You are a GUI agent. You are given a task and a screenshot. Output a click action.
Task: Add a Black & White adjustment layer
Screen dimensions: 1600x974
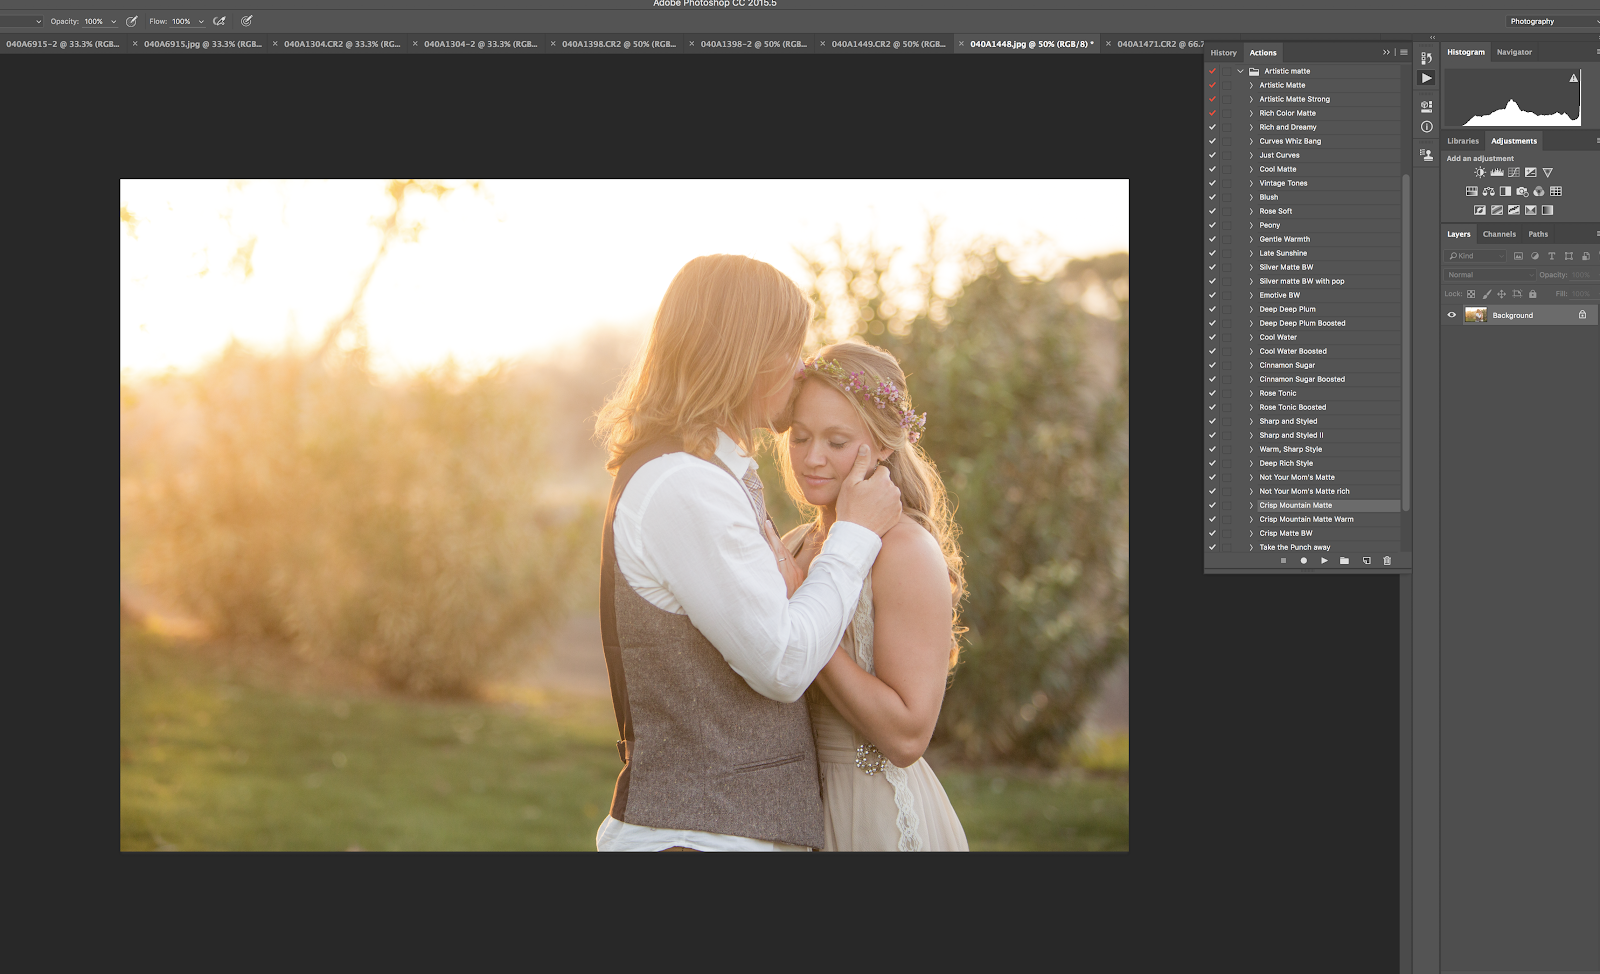[x=1505, y=191]
